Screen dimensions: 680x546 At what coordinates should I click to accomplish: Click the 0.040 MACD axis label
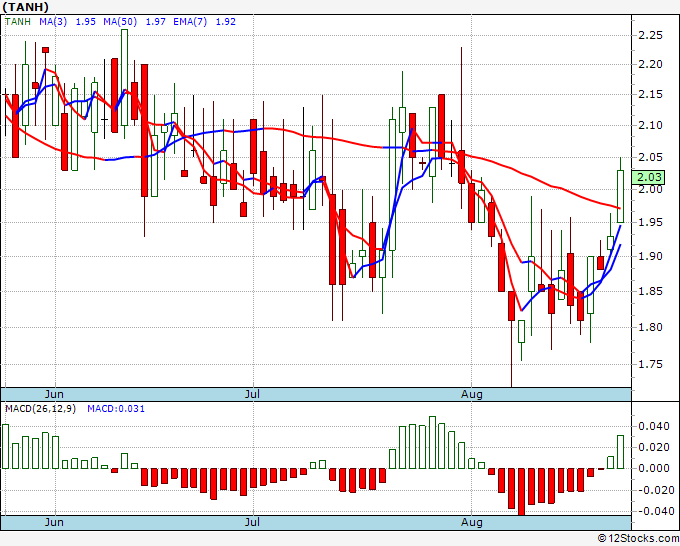click(654, 426)
